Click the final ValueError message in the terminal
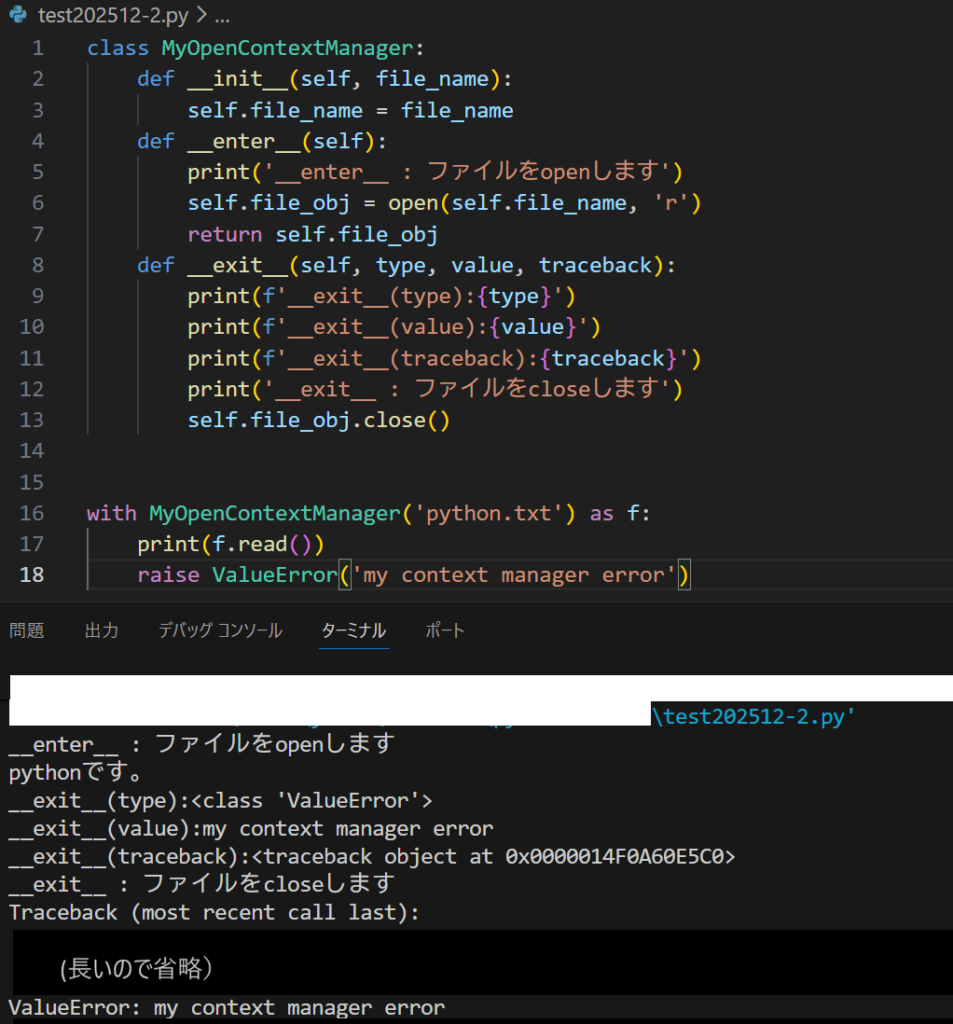953x1024 pixels. pos(226,1007)
